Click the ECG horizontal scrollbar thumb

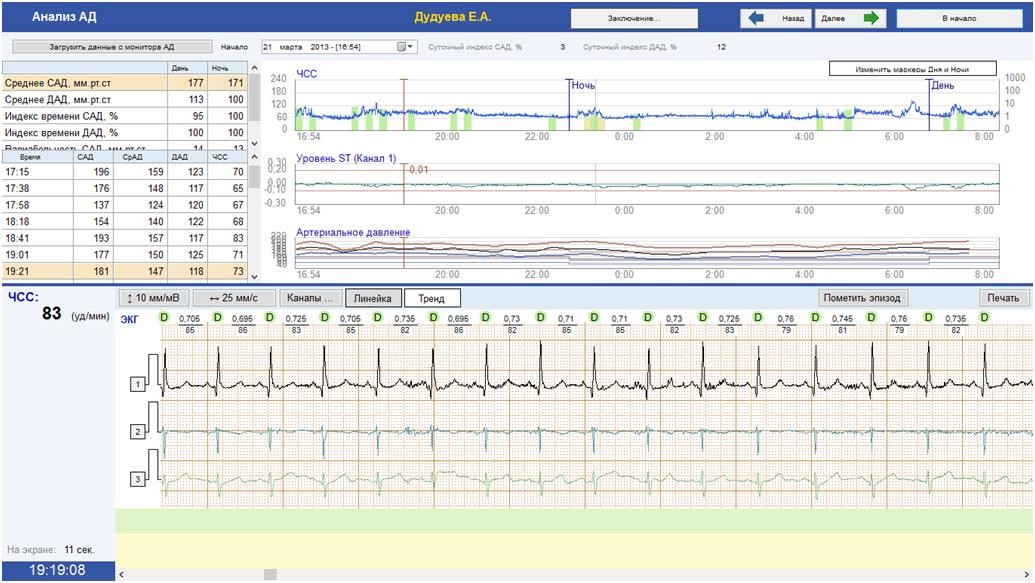(x=270, y=575)
